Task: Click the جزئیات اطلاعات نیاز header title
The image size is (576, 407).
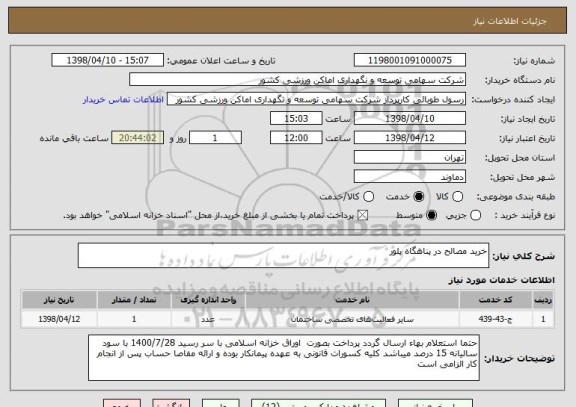Action: [x=510, y=21]
